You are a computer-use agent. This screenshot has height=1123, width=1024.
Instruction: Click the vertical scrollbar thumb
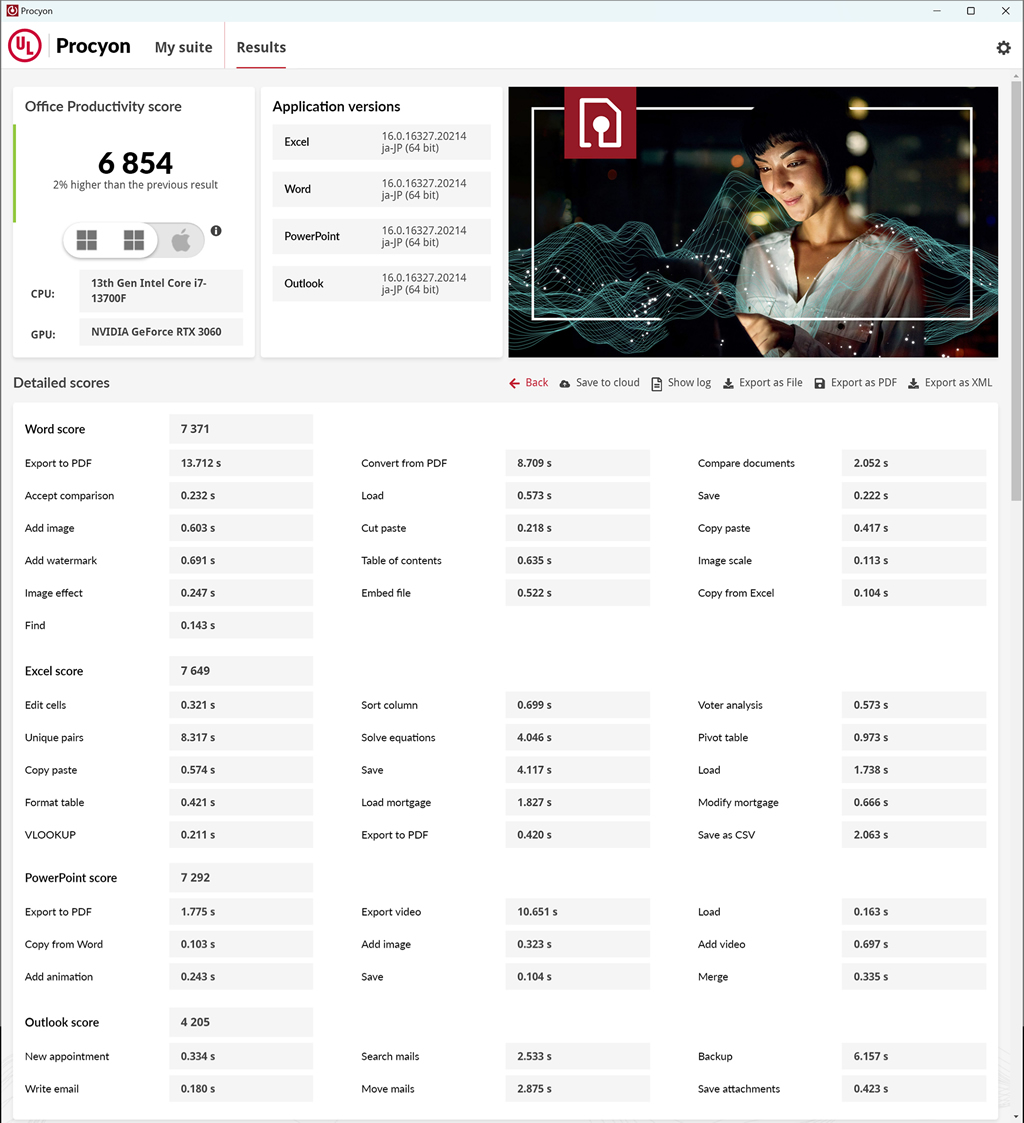(1016, 290)
